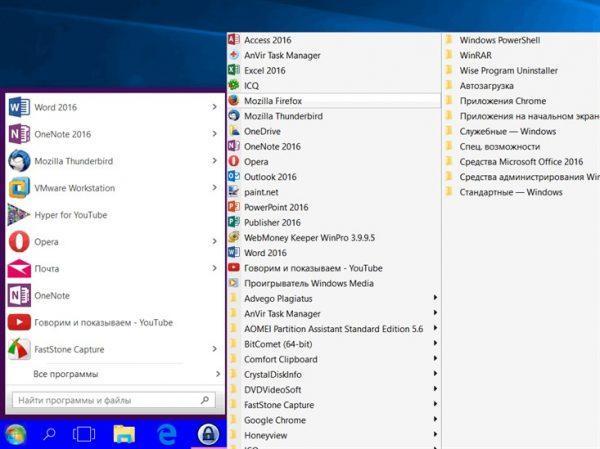The image size is (600, 449).
Task: Expand Word 2016 jump list arrow
Action: point(215,107)
